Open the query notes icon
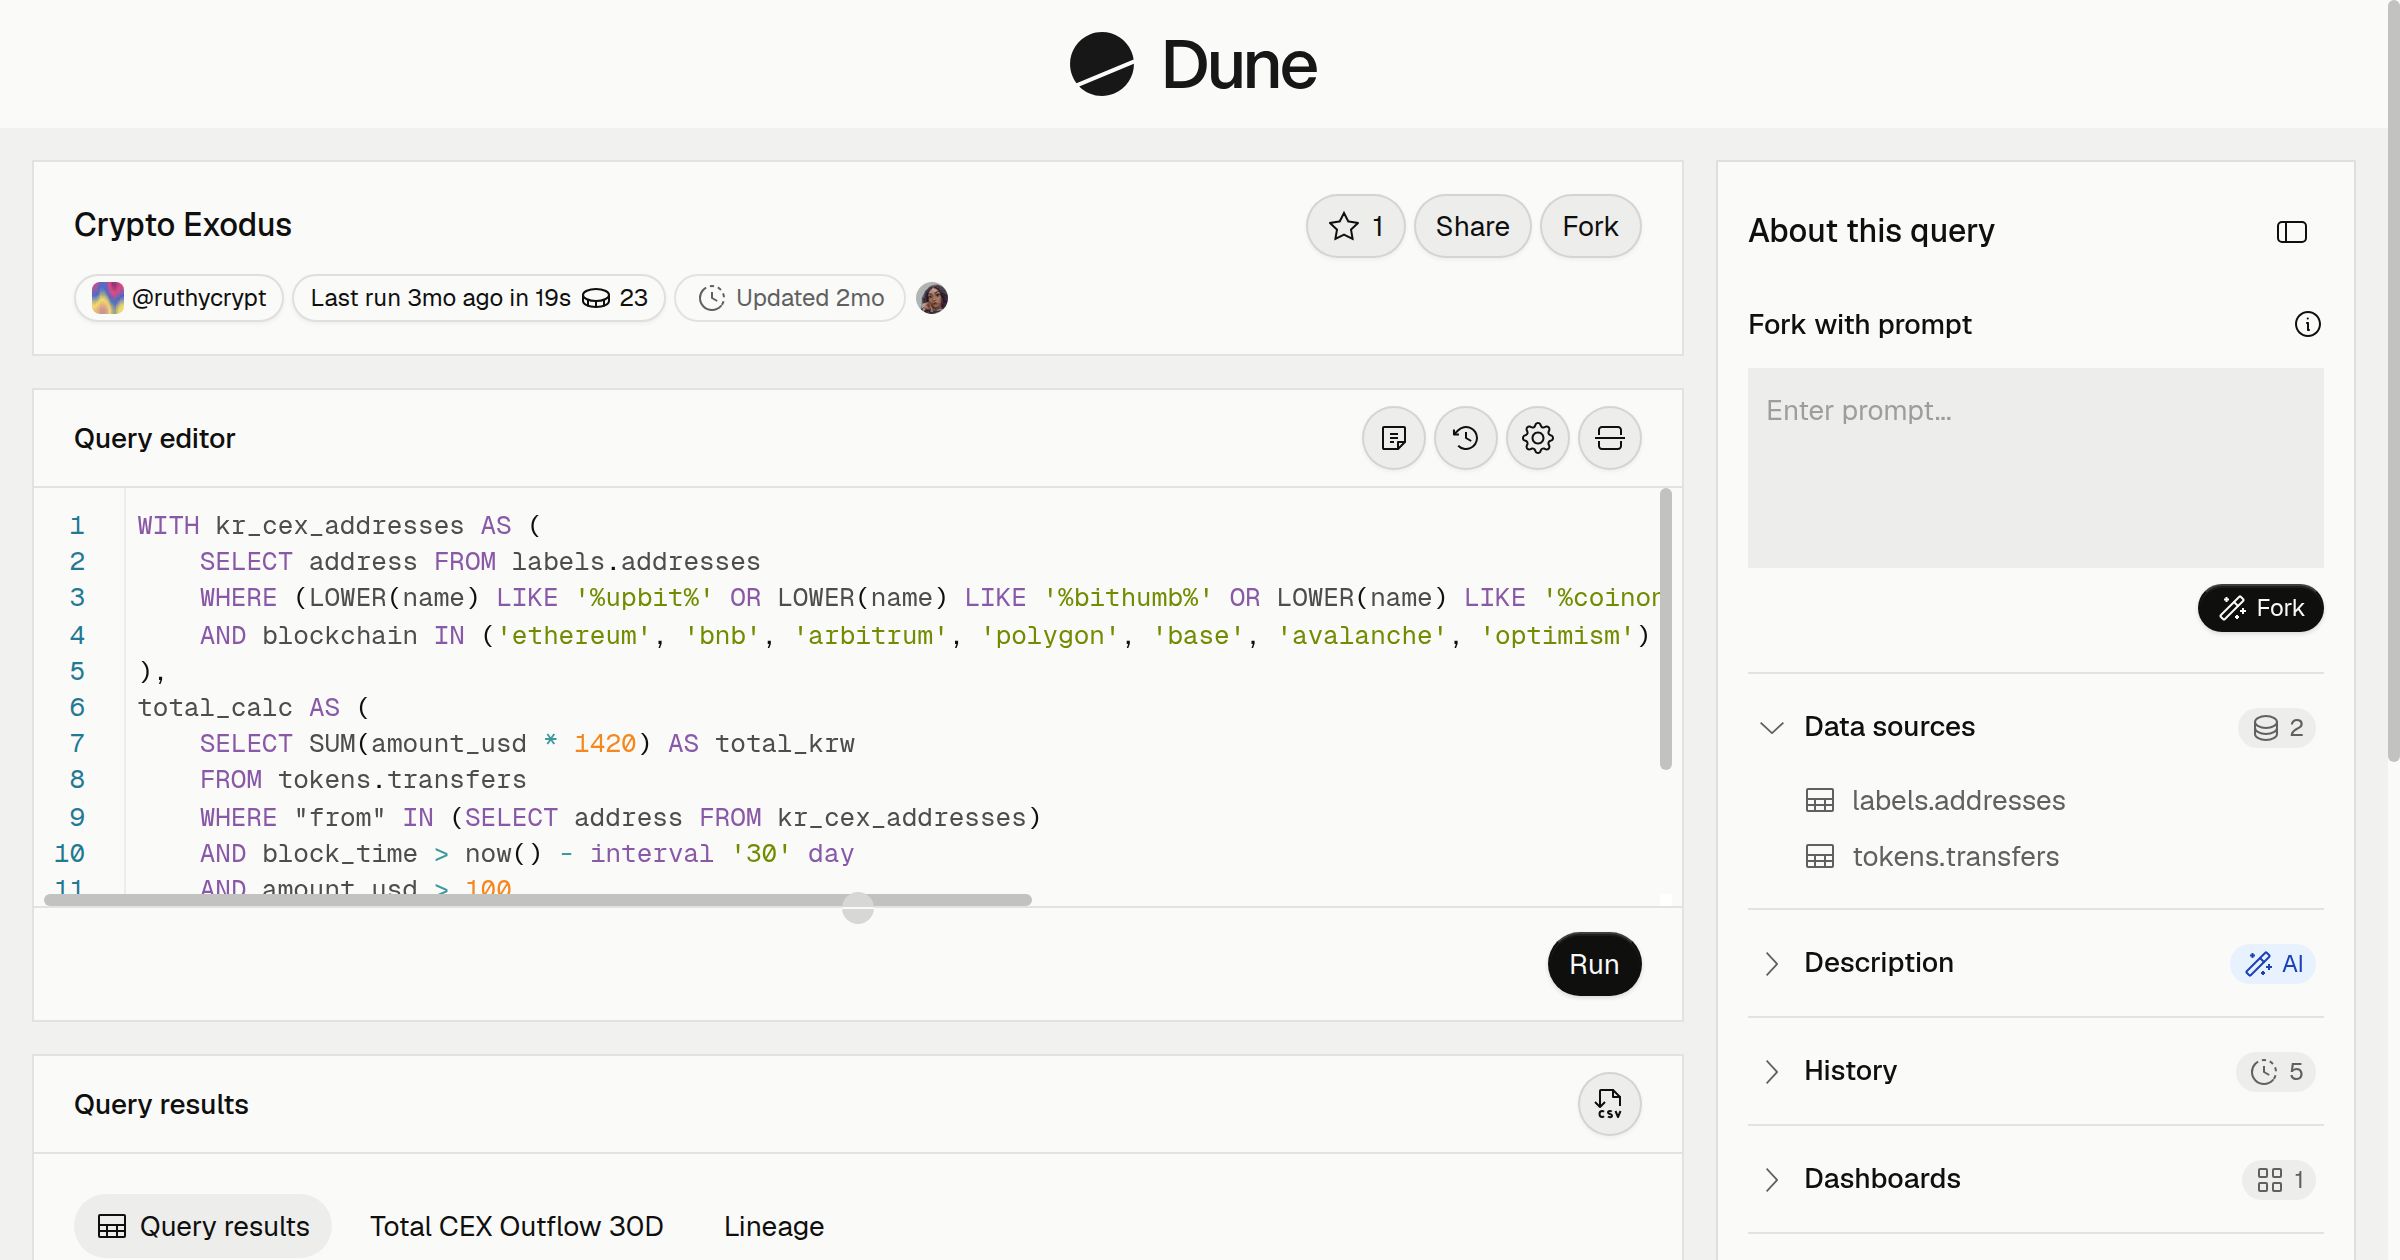Image resolution: width=2400 pixels, height=1260 pixels. (1393, 438)
